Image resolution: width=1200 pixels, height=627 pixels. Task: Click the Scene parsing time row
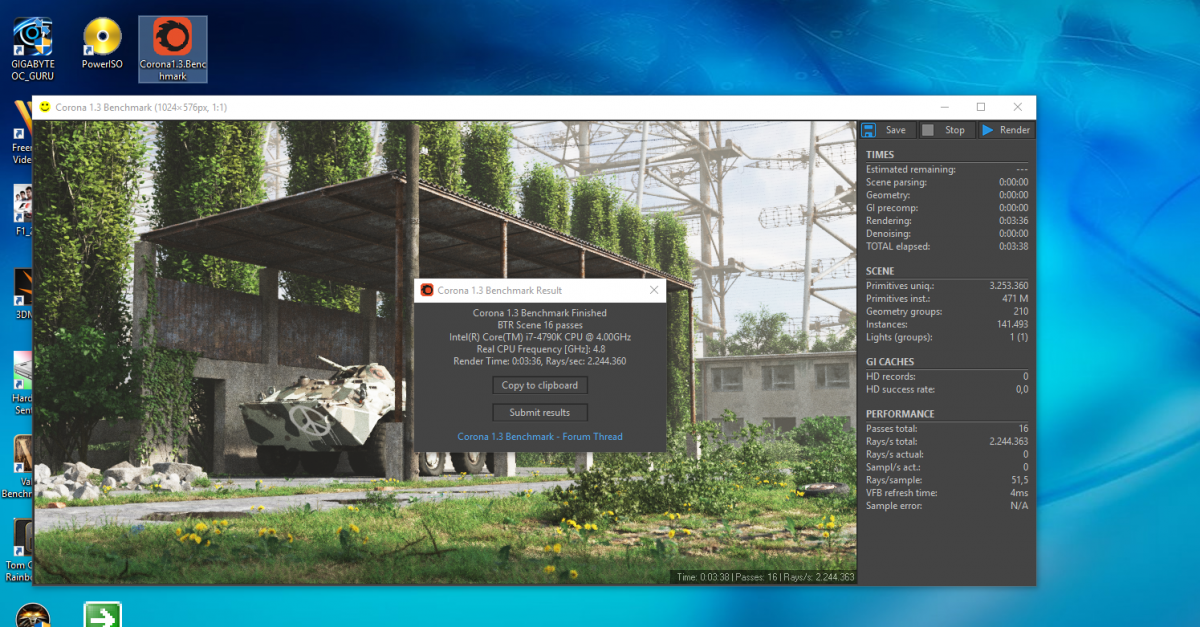pos(946,182)
